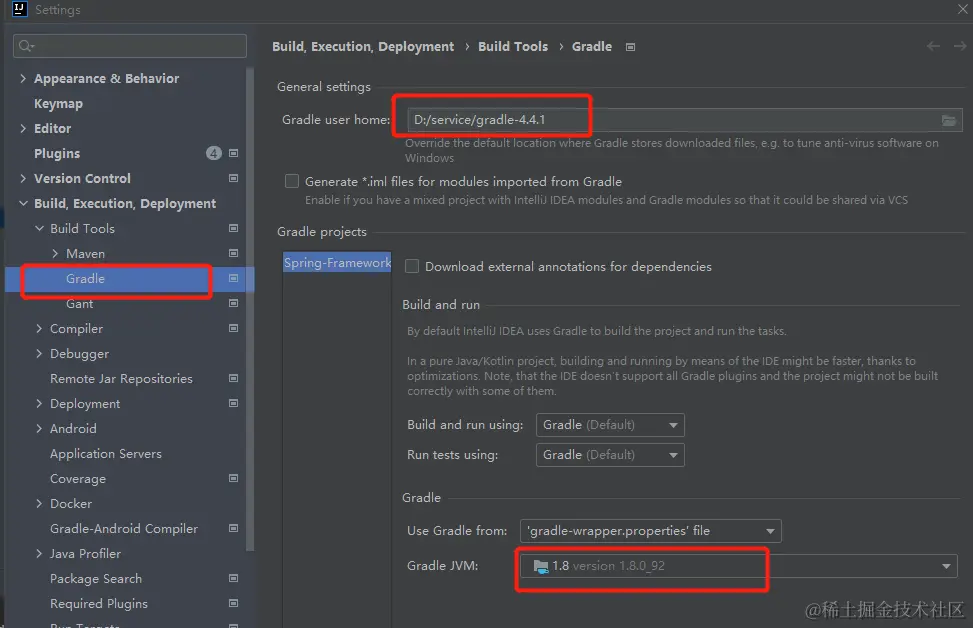Viewport: 973px width, 628px height.
Task: Expand Appearance & Behavior section
Action: coord(23,78)
